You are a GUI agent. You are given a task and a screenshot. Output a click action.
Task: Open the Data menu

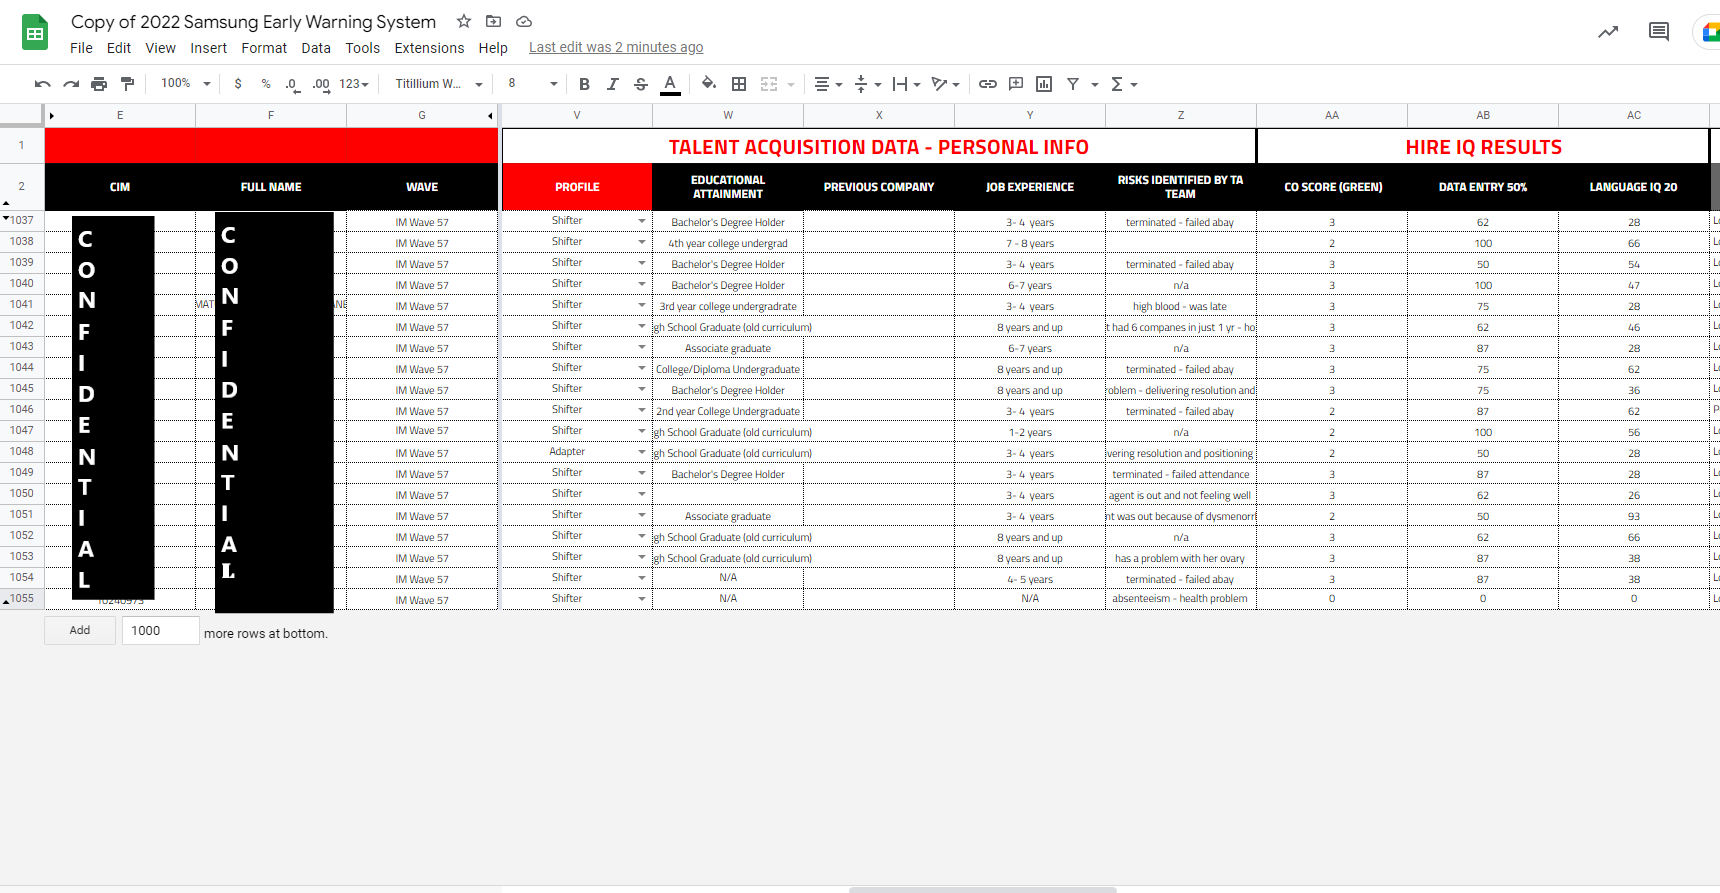tap(316, 48)
